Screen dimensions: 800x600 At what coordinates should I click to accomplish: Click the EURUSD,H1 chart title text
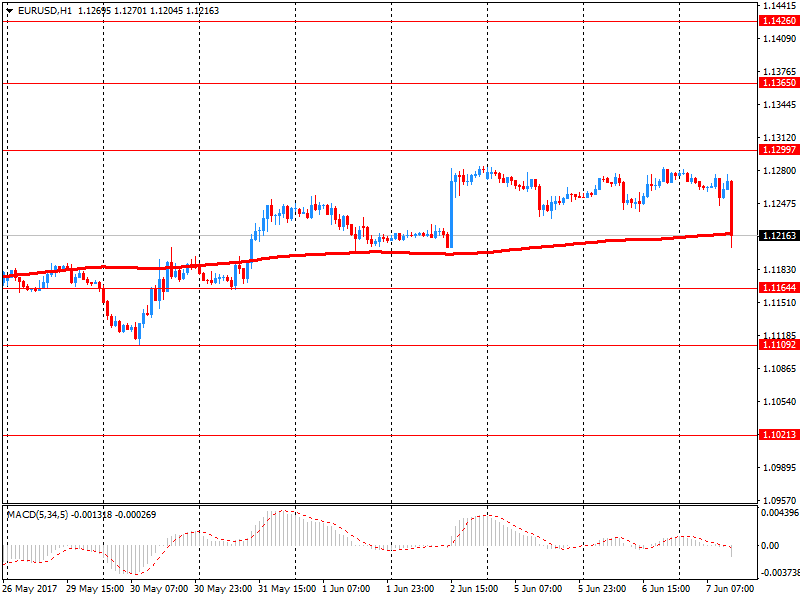(45, 11)
